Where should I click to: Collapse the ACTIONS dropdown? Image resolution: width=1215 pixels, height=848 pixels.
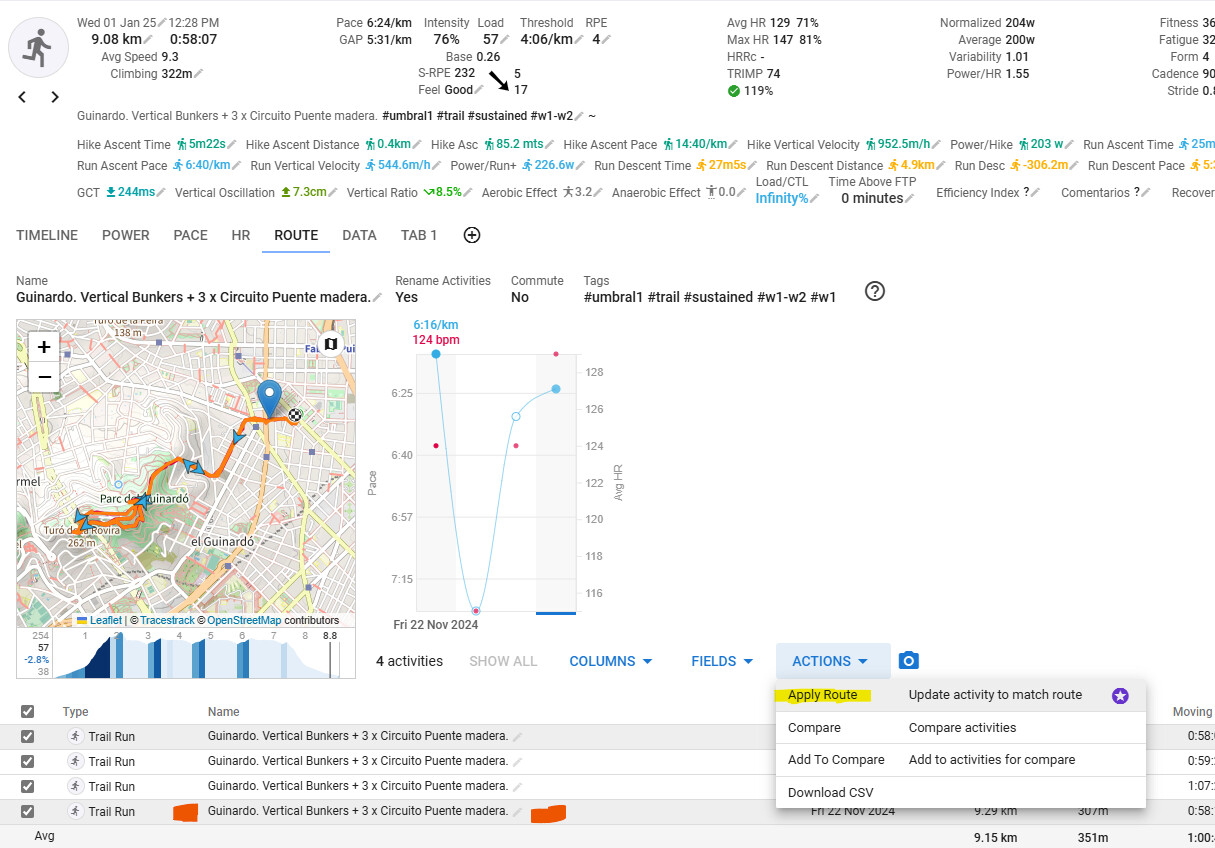833,661
